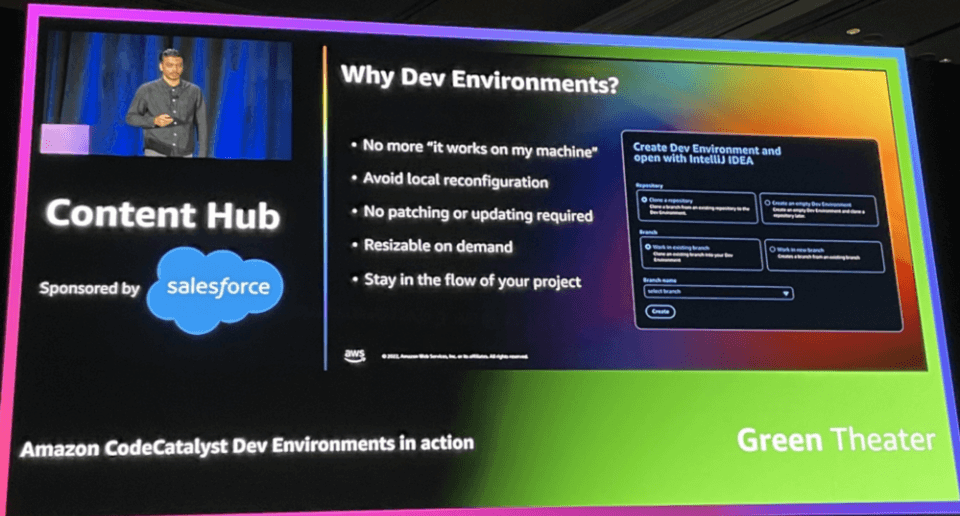Select 'Create an empty Dev Environment' radio option

pos(767,203)
